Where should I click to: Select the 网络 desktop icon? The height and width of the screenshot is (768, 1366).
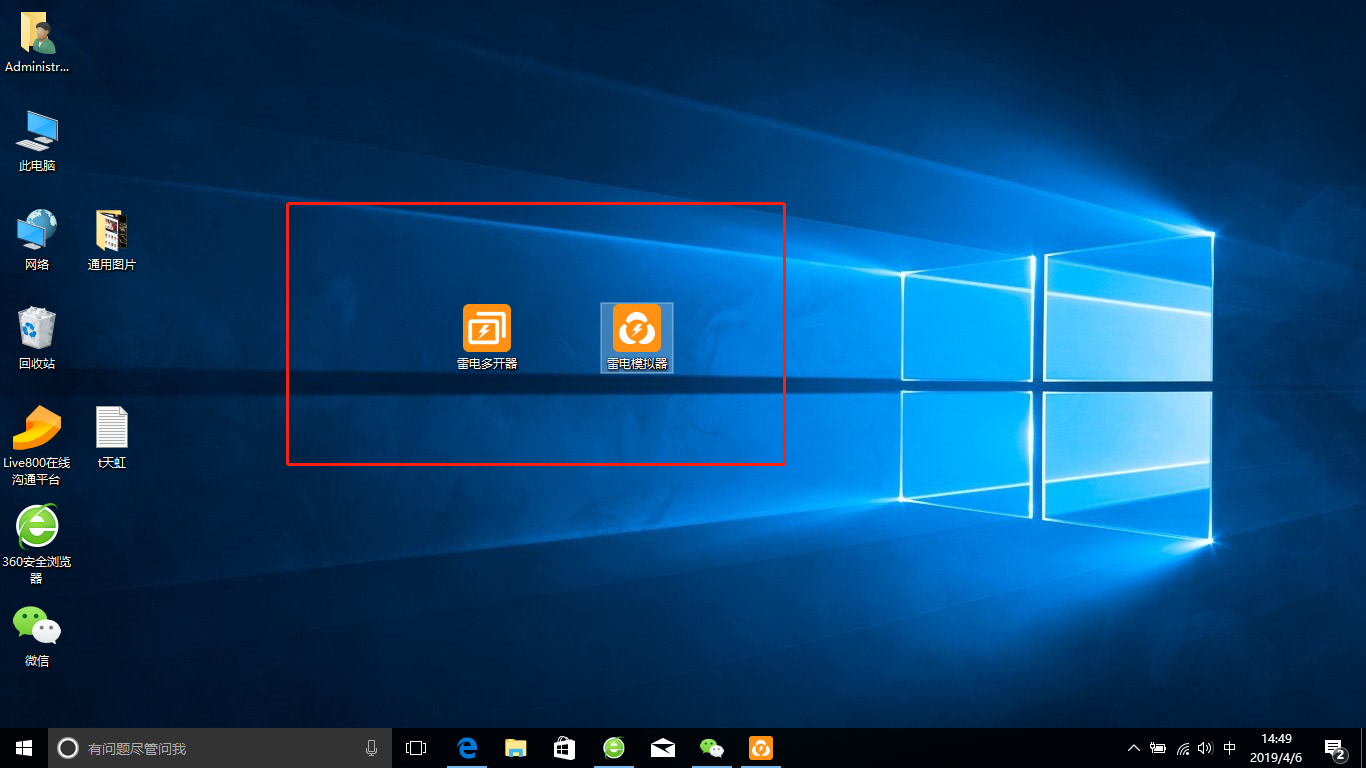click(x=37, y=240)
